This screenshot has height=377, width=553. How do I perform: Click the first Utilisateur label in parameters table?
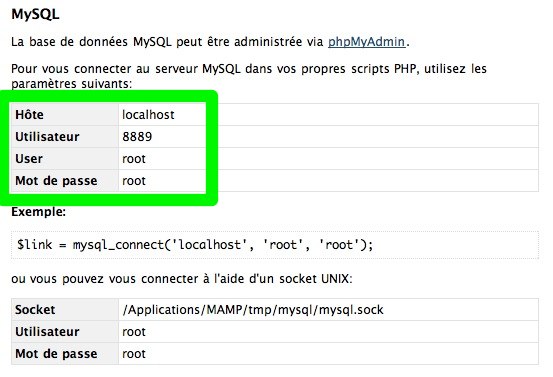47,136
